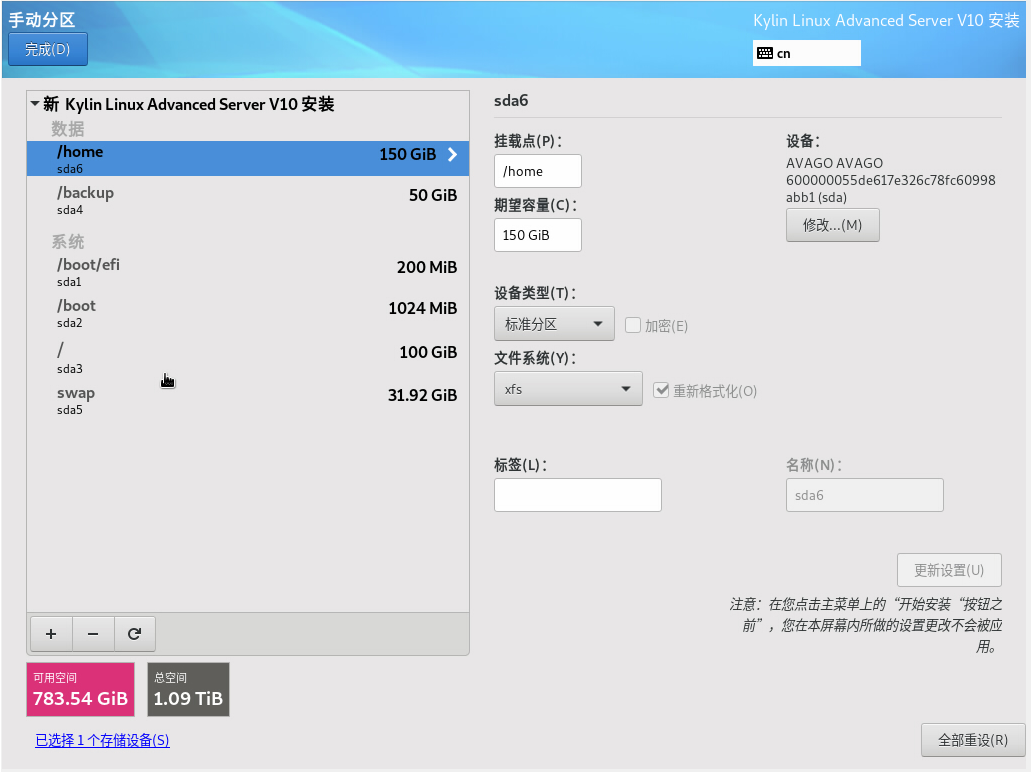Select the /boot sda2 partition row
The image size is (1031, 772).
pyautogui.click(x=248, y=313)
